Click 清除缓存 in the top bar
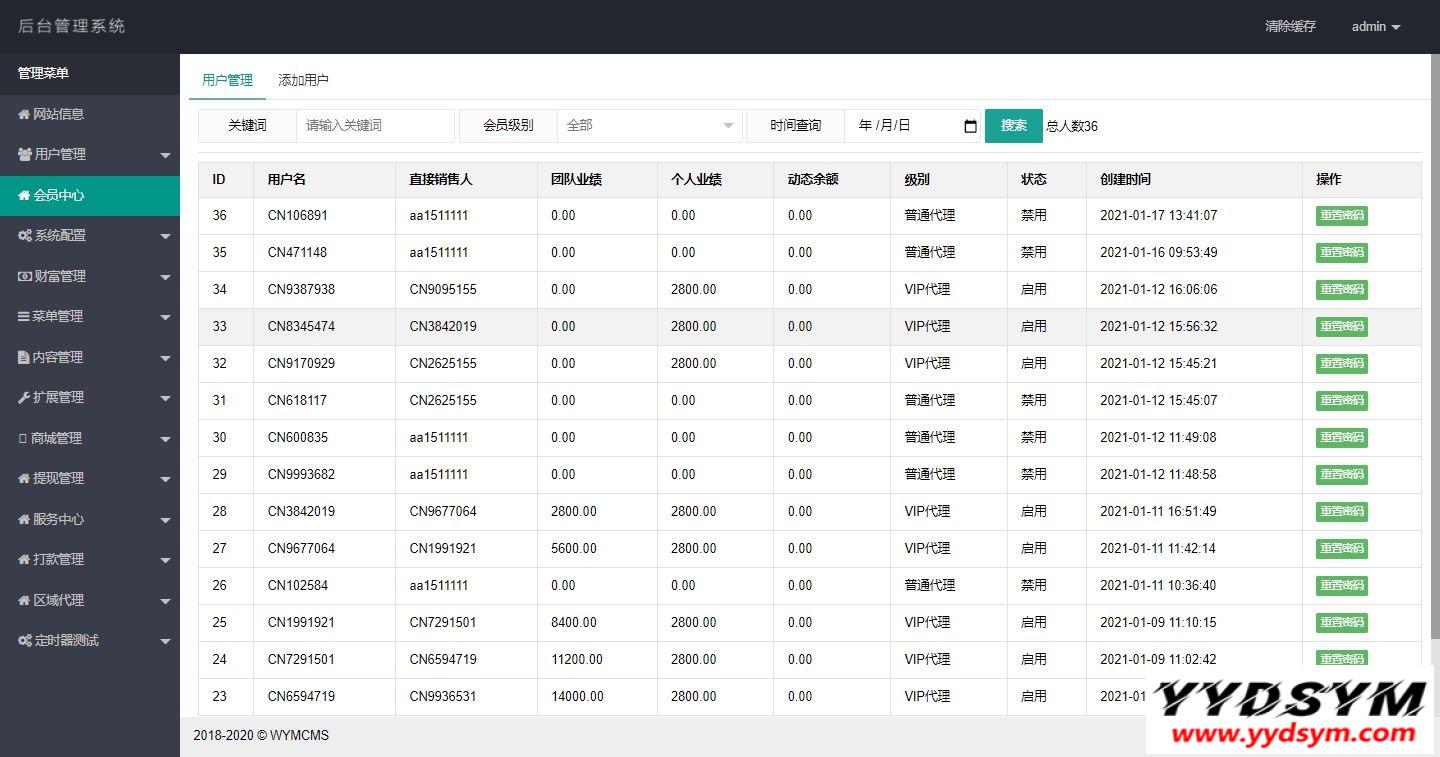This screenshot has width=1440, height=757. 1289,27
